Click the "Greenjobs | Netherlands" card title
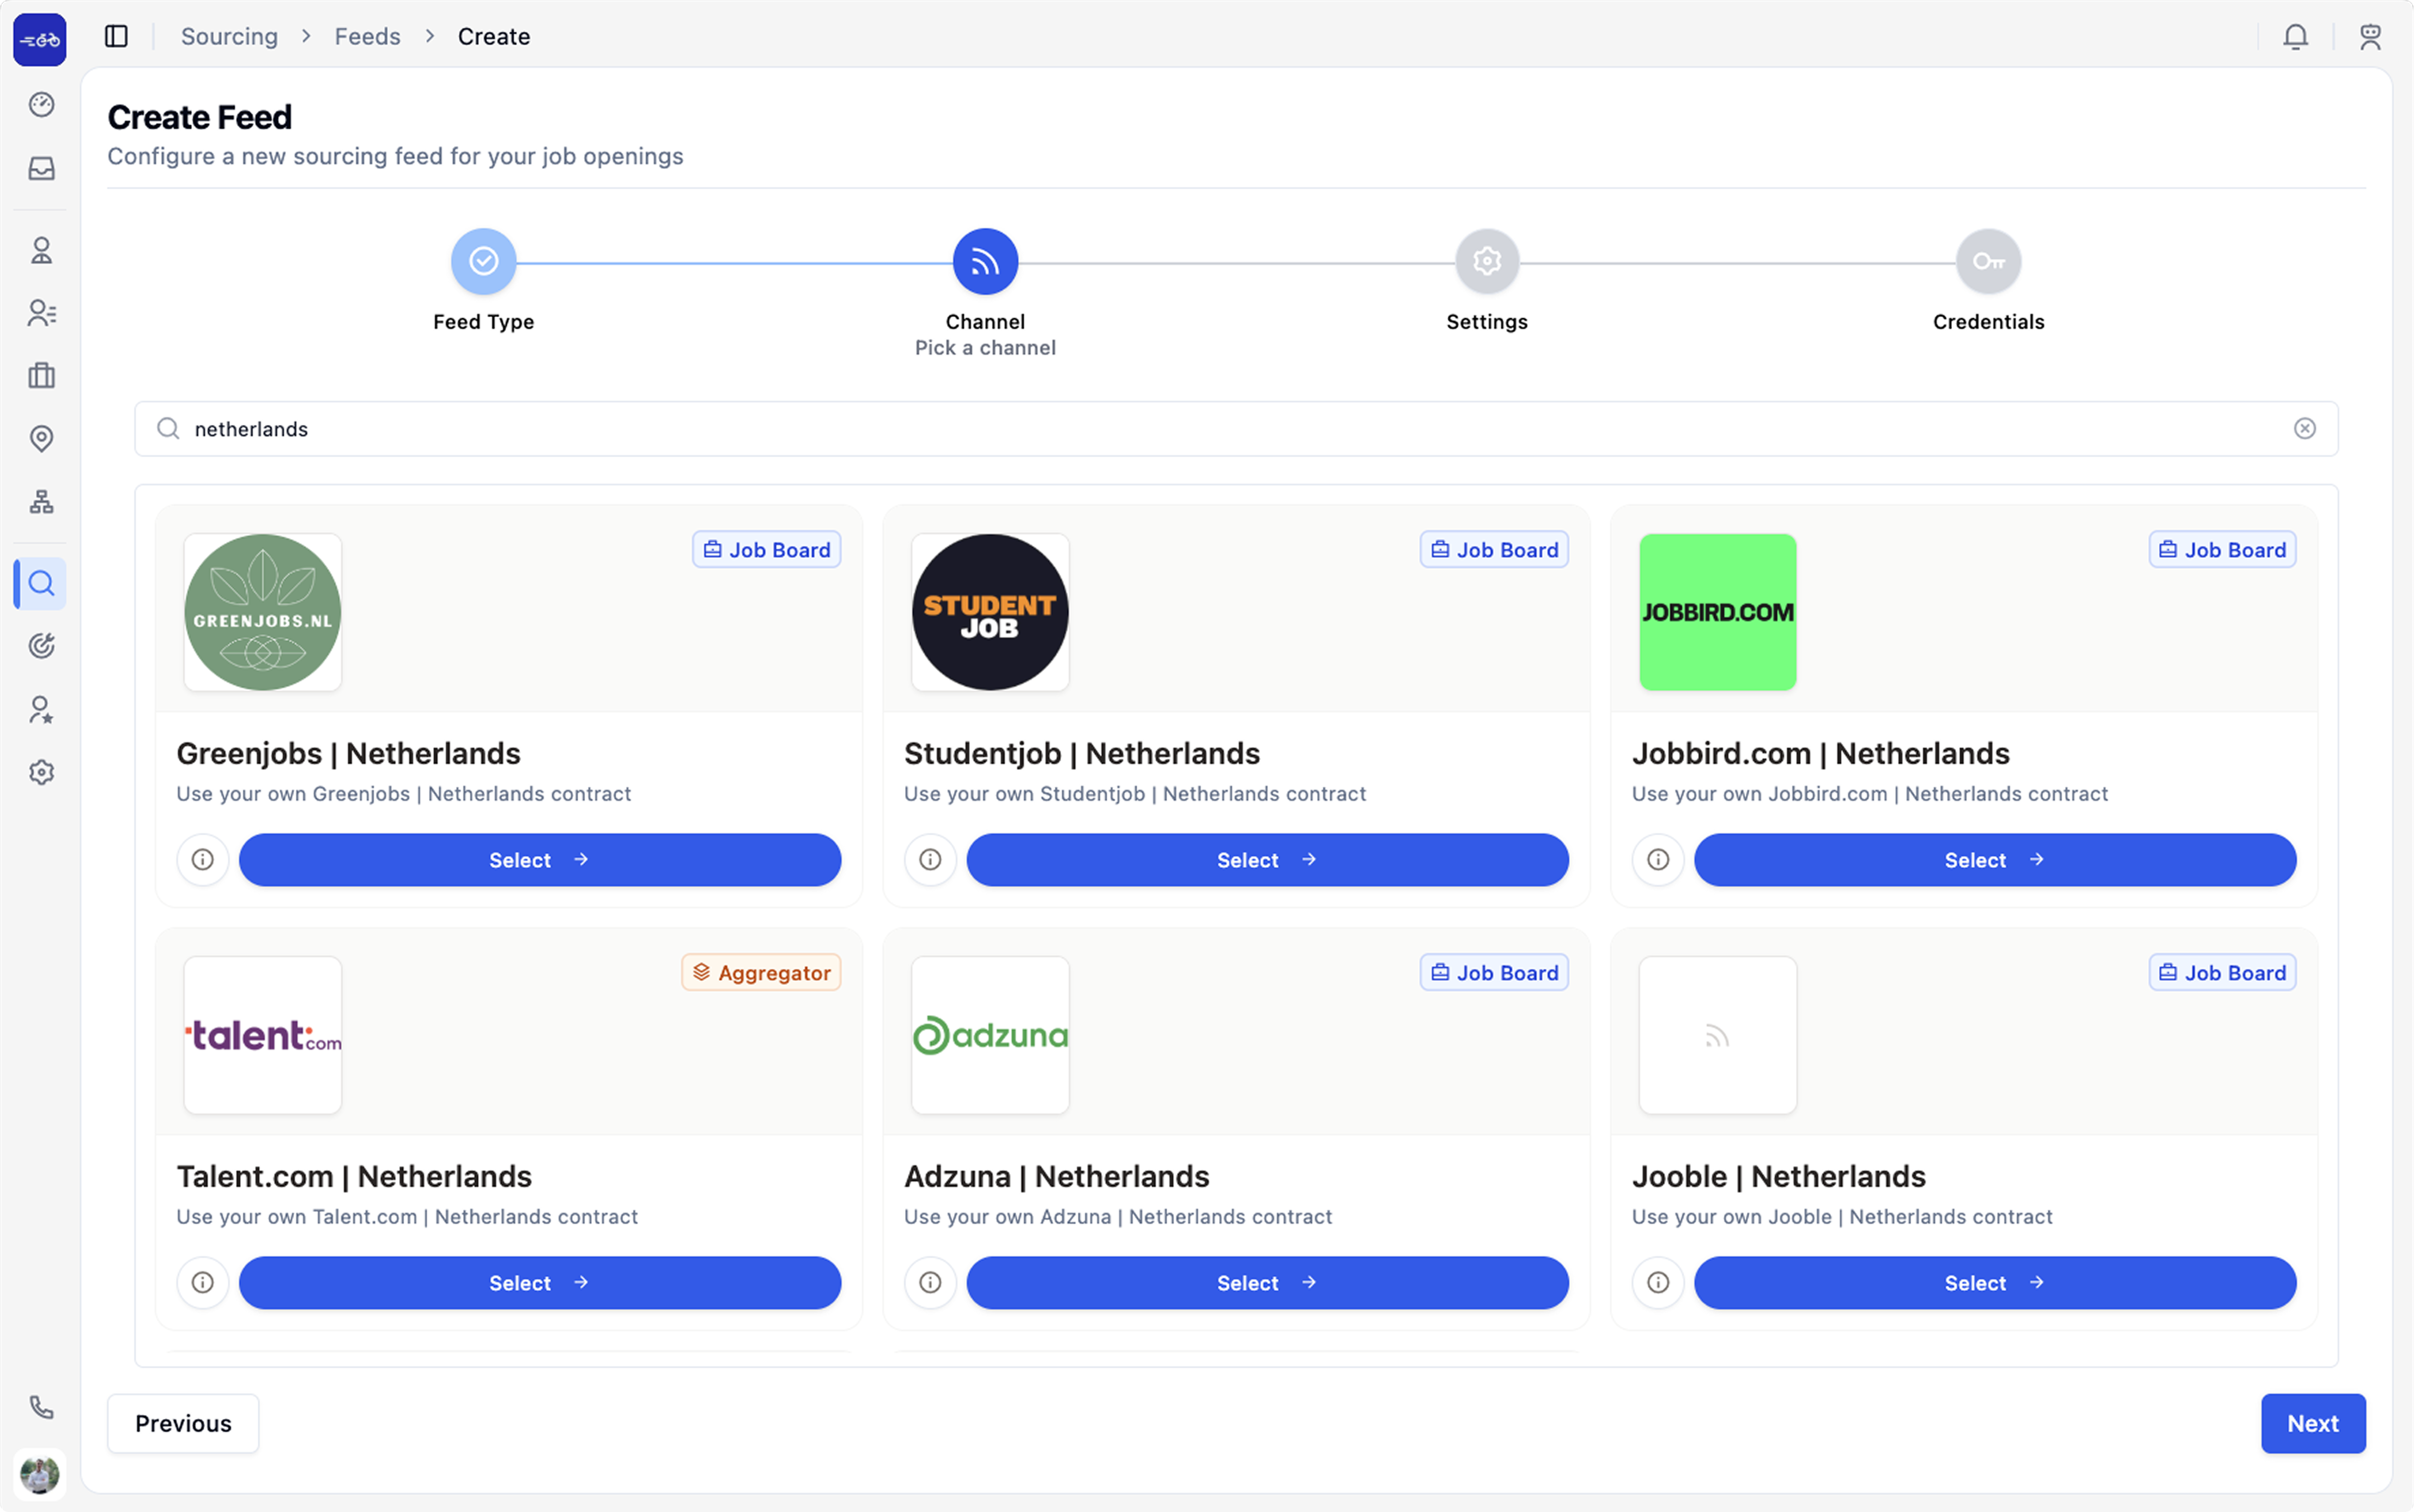The height and width of the screenshot is (1512, 2414). point(349,753)
